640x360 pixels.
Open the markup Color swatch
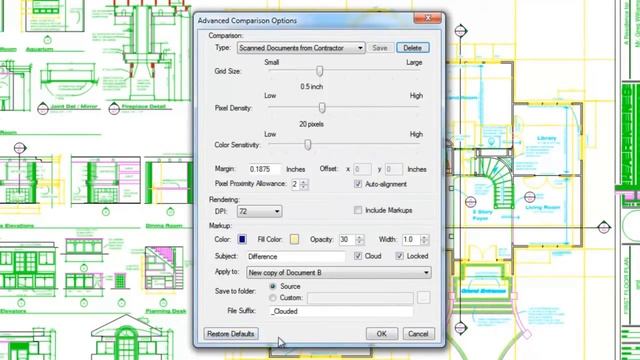pos(242,240)
